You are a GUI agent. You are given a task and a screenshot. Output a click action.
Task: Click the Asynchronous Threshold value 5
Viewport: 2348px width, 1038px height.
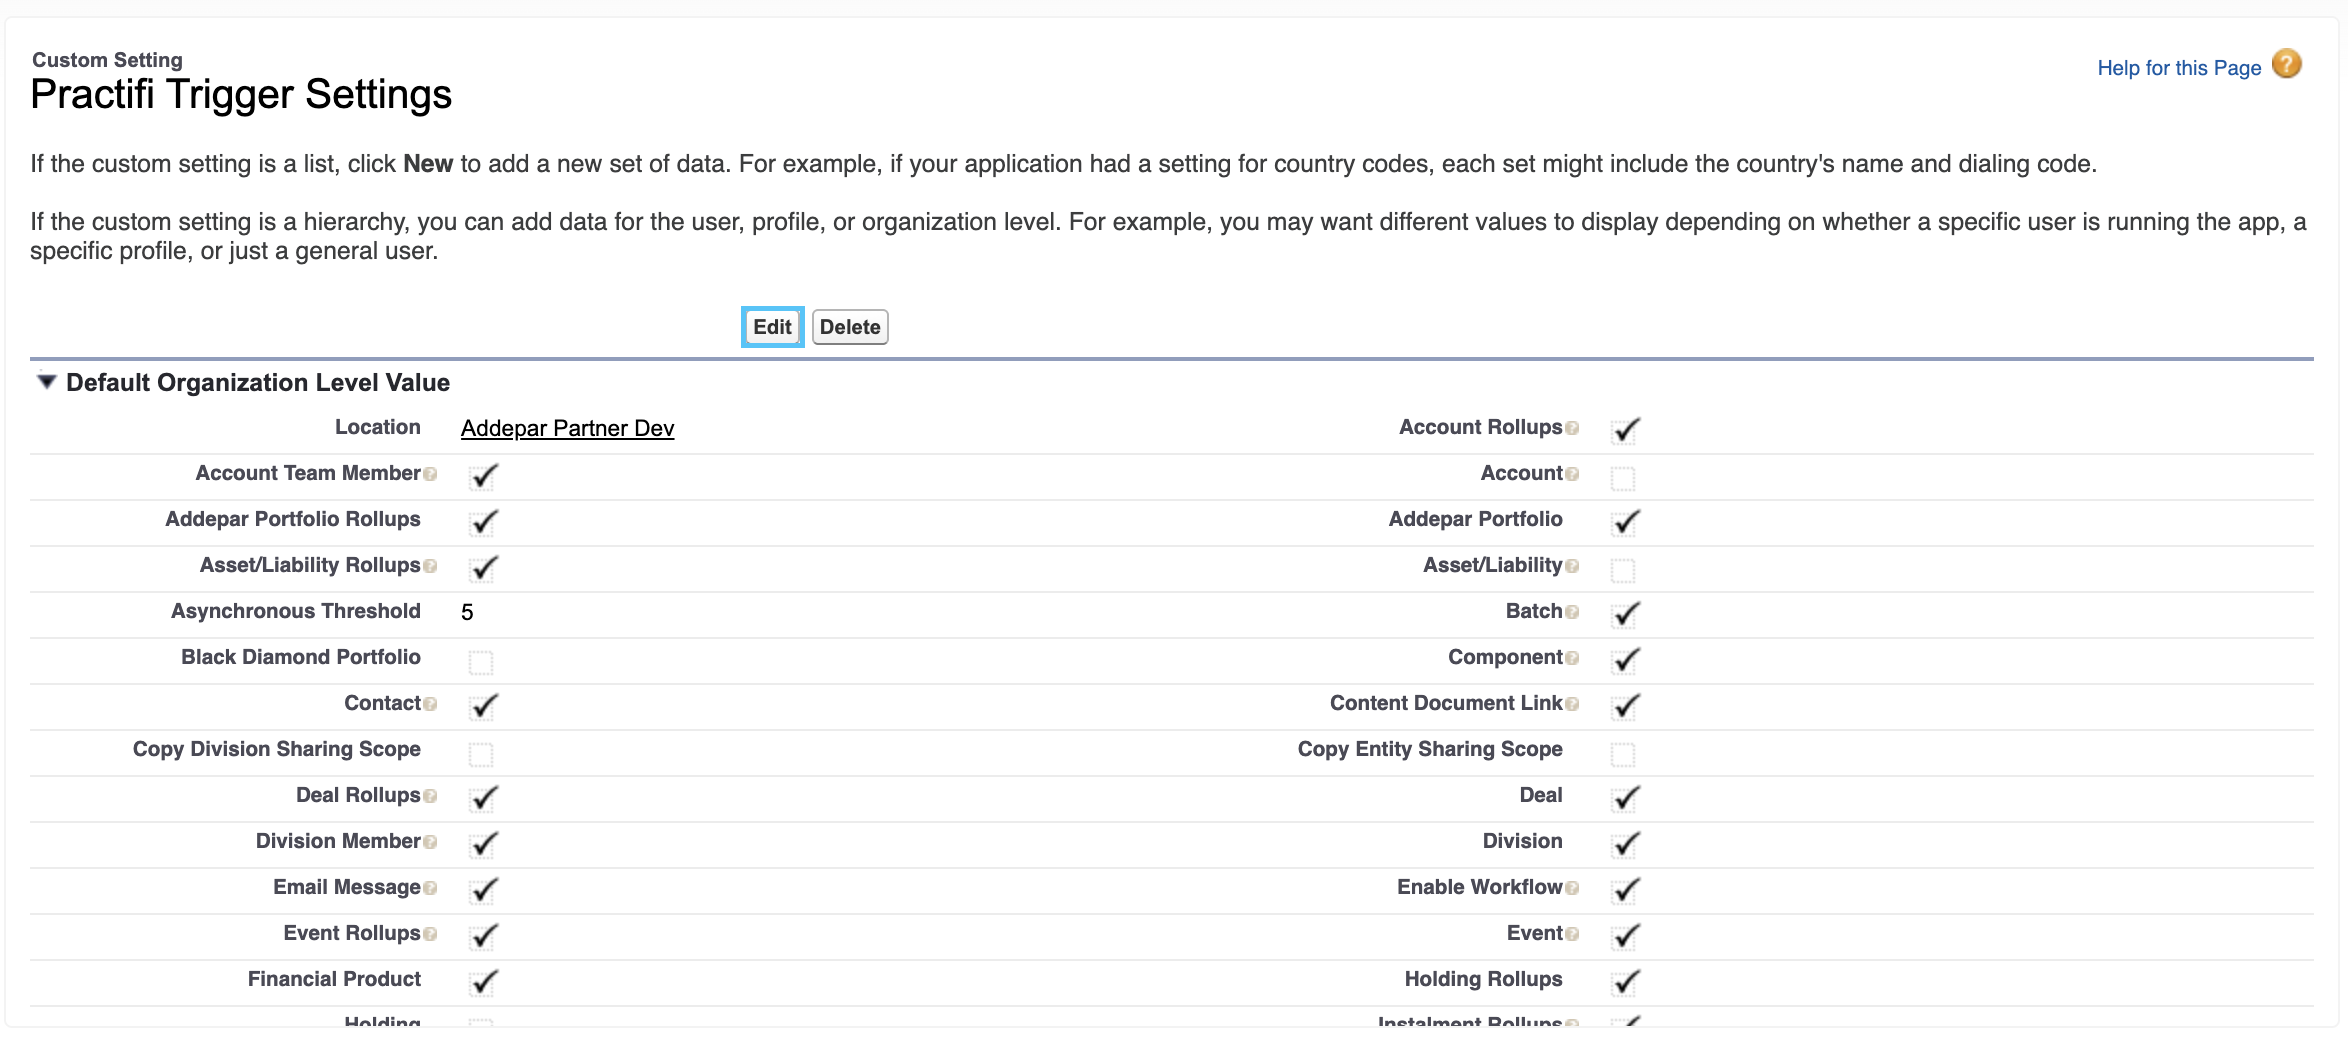point(467,612)
